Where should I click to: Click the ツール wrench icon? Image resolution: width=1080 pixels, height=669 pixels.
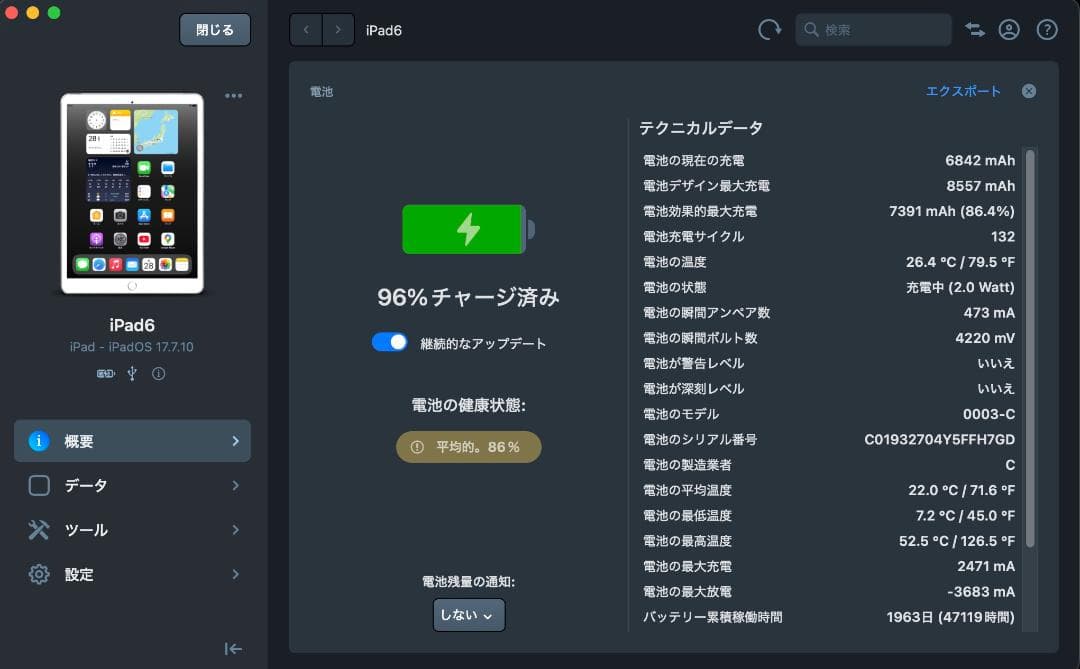(x=39, y=530)
